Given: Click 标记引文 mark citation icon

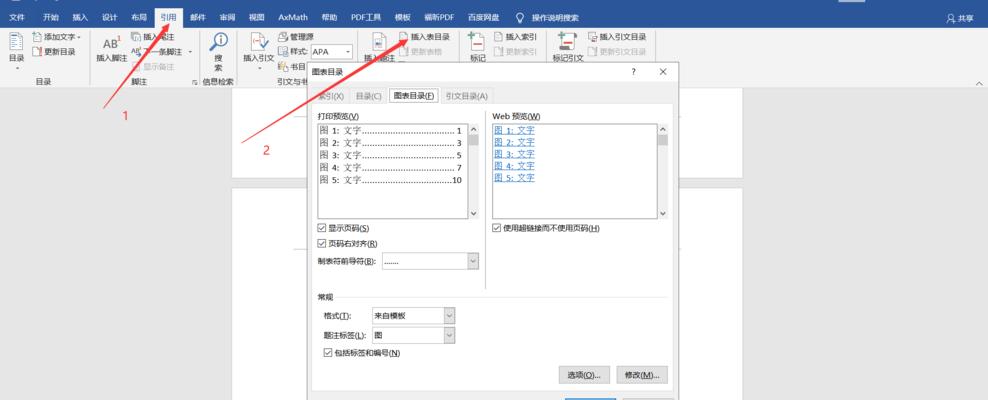Looking at the screenshot, I should (x=567, y=42).
